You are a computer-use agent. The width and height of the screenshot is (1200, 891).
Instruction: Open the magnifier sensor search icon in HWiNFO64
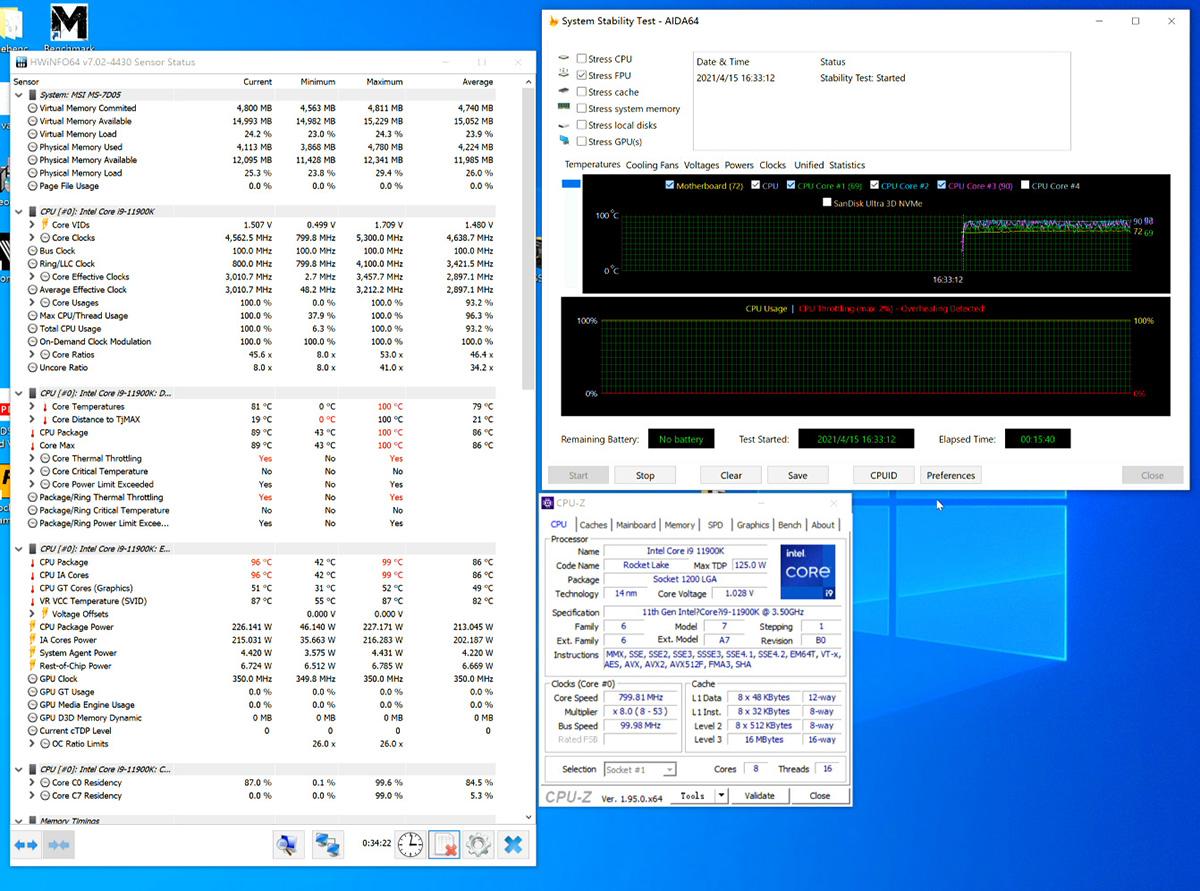(288, 845)
